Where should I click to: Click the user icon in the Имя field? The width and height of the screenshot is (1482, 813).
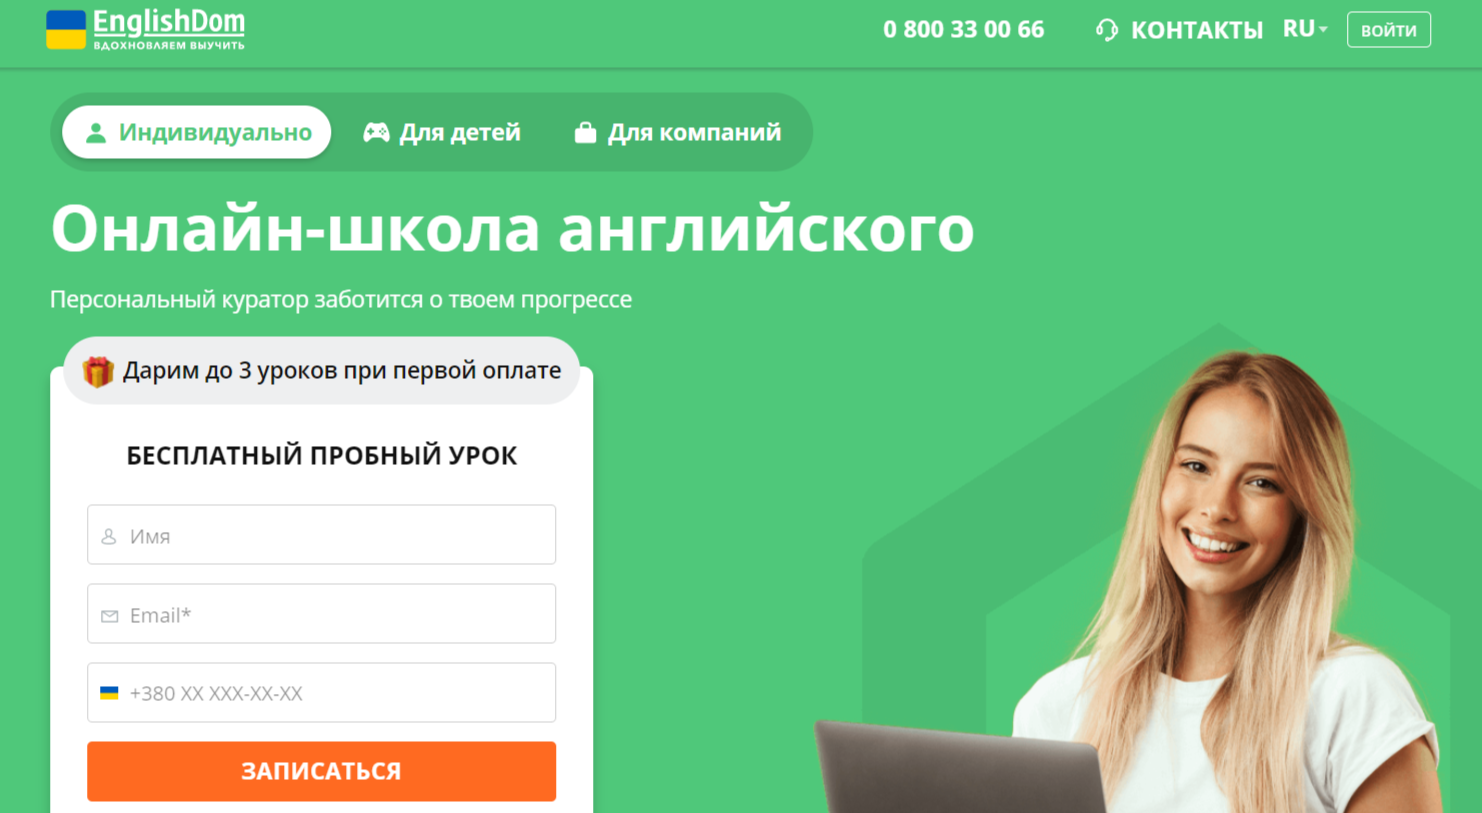[109, 537]
